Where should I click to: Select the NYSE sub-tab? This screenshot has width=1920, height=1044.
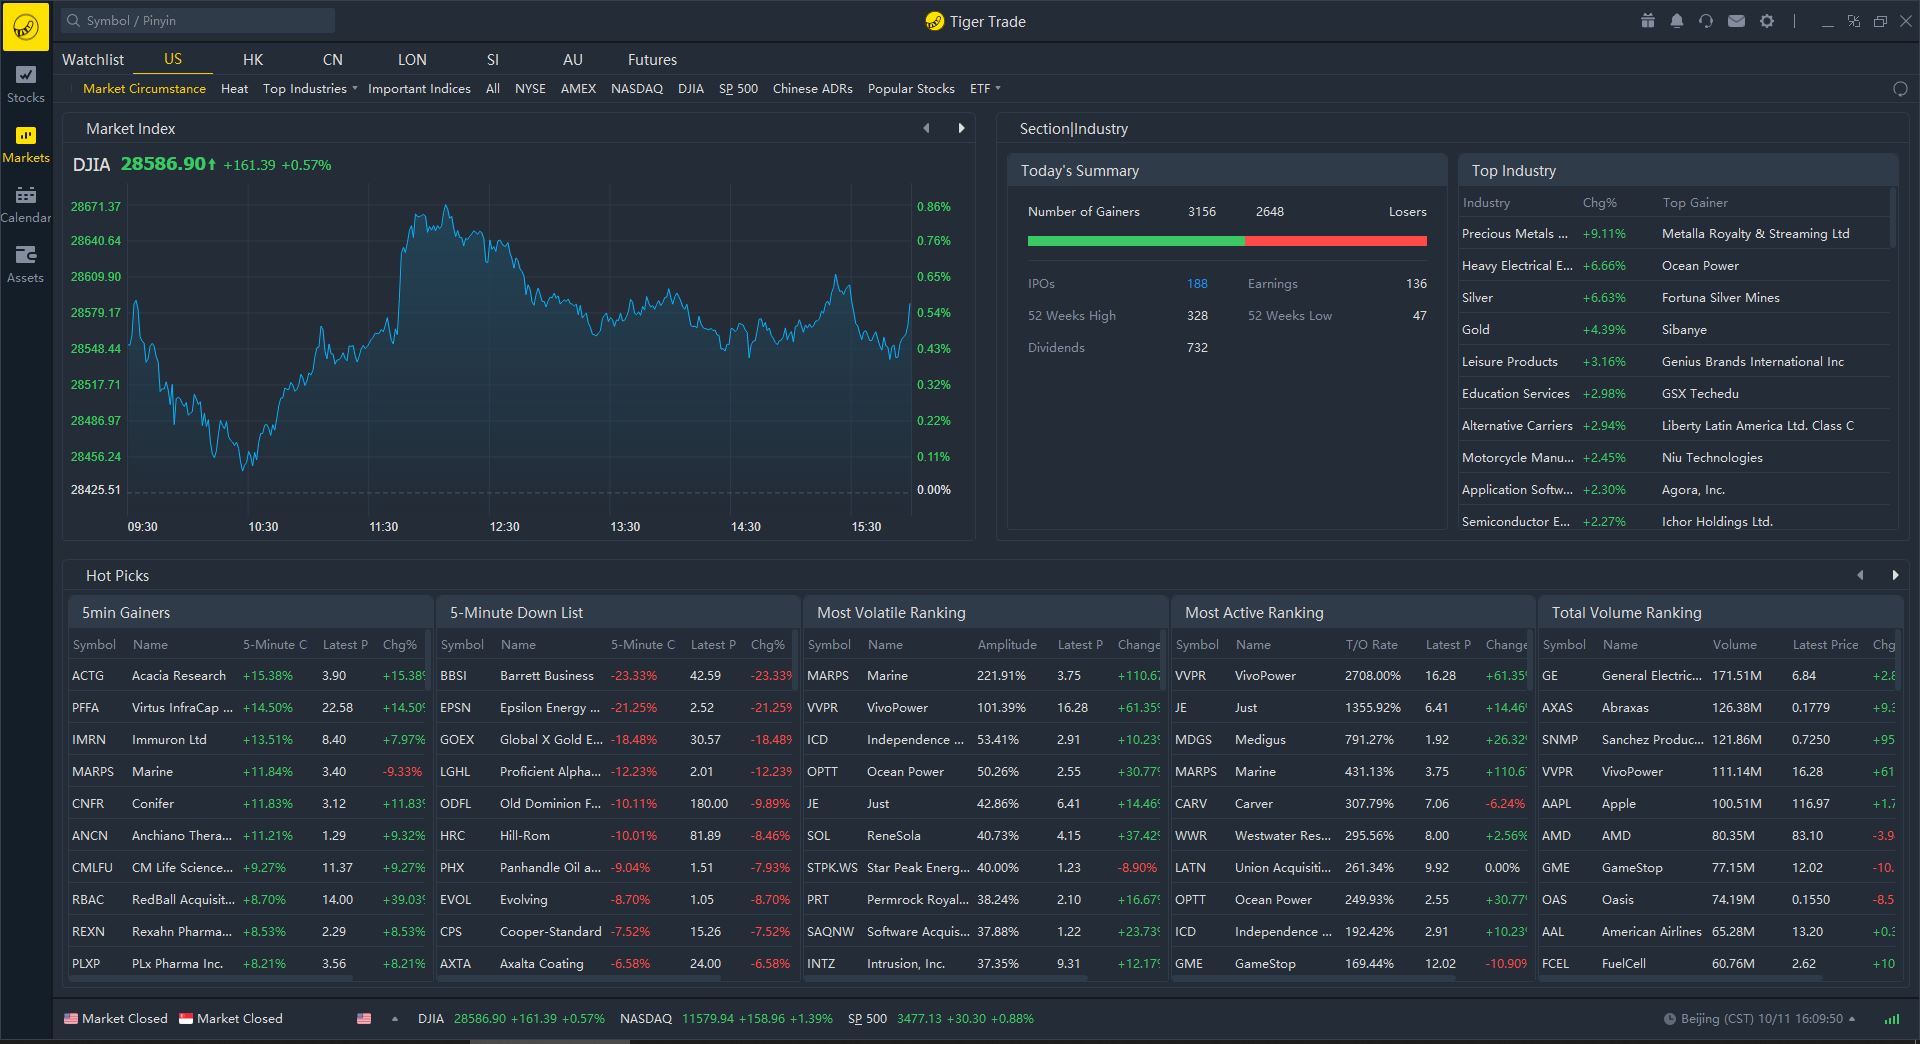click(x=530, y=89)
